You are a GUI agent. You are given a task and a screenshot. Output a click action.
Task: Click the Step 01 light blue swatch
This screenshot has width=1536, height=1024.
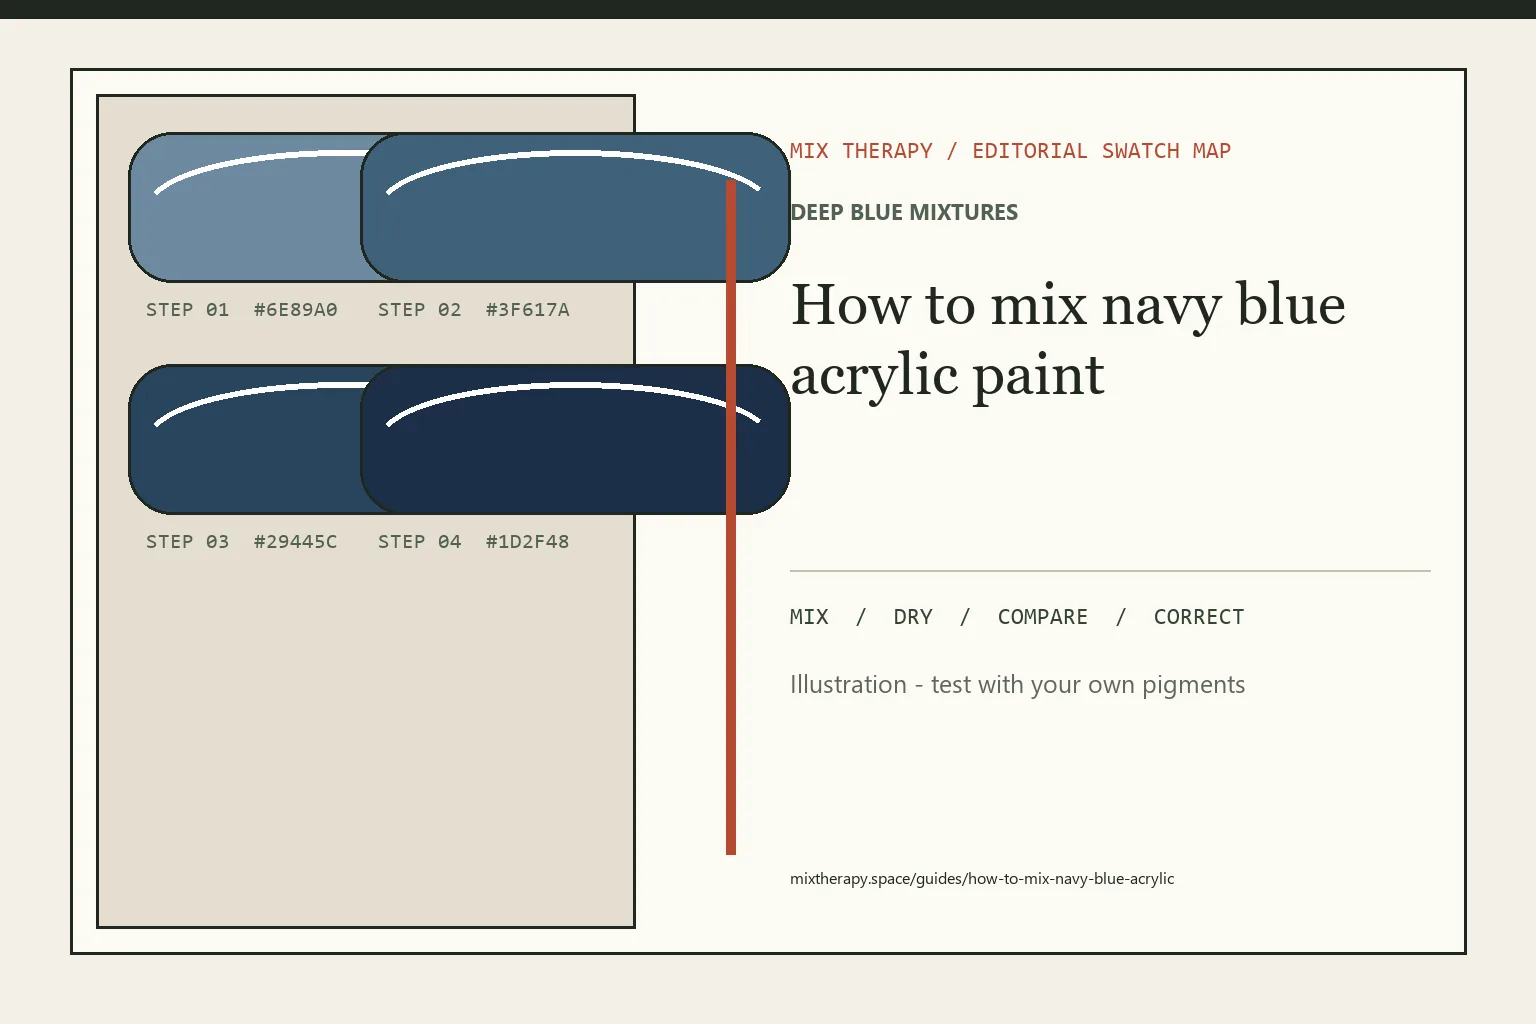click(245, 207)
